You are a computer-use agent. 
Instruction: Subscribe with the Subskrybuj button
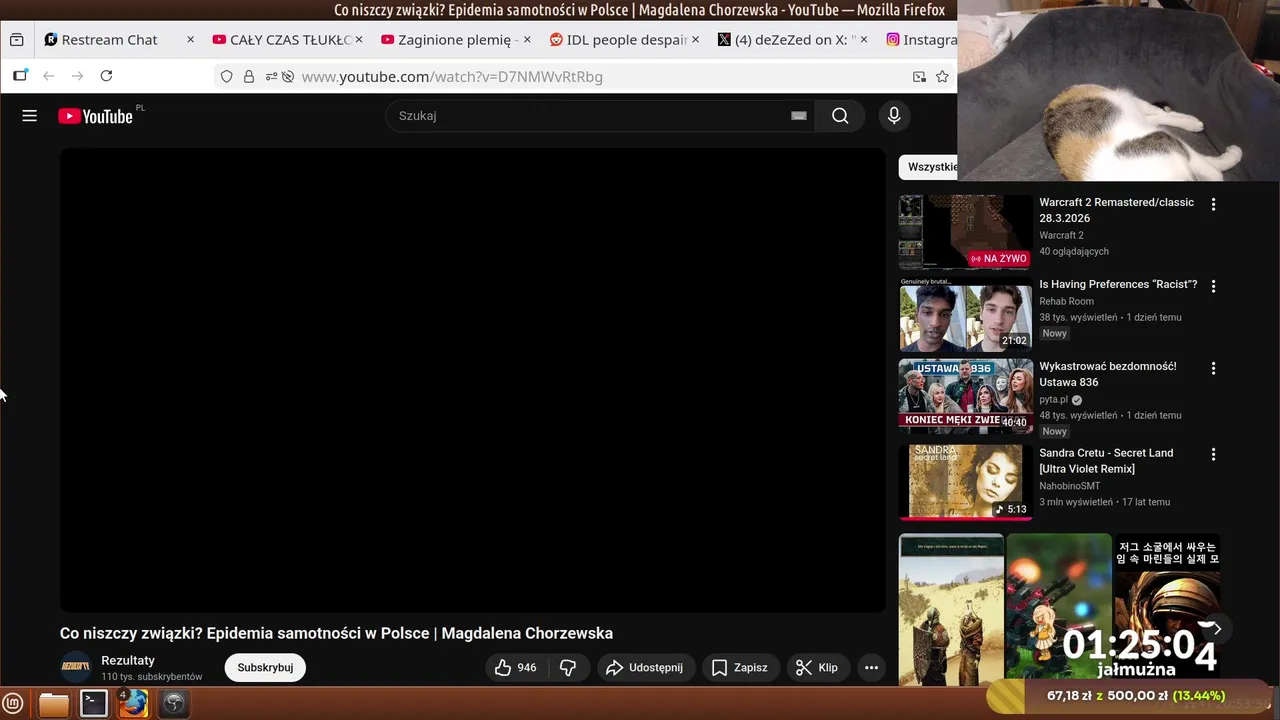(265, 668)
